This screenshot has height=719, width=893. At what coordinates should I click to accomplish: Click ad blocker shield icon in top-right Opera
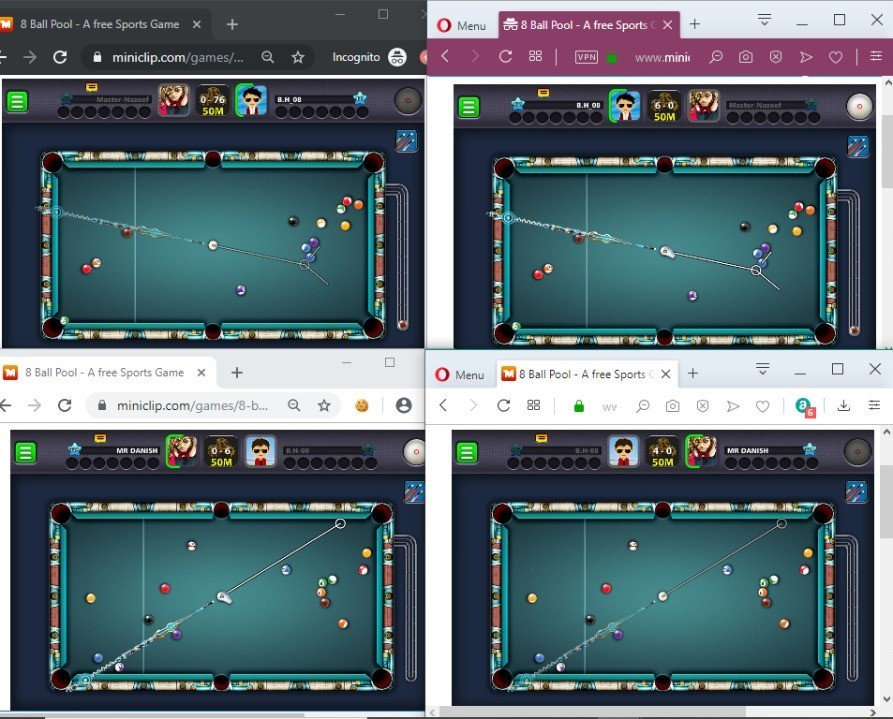coord(776,57)
